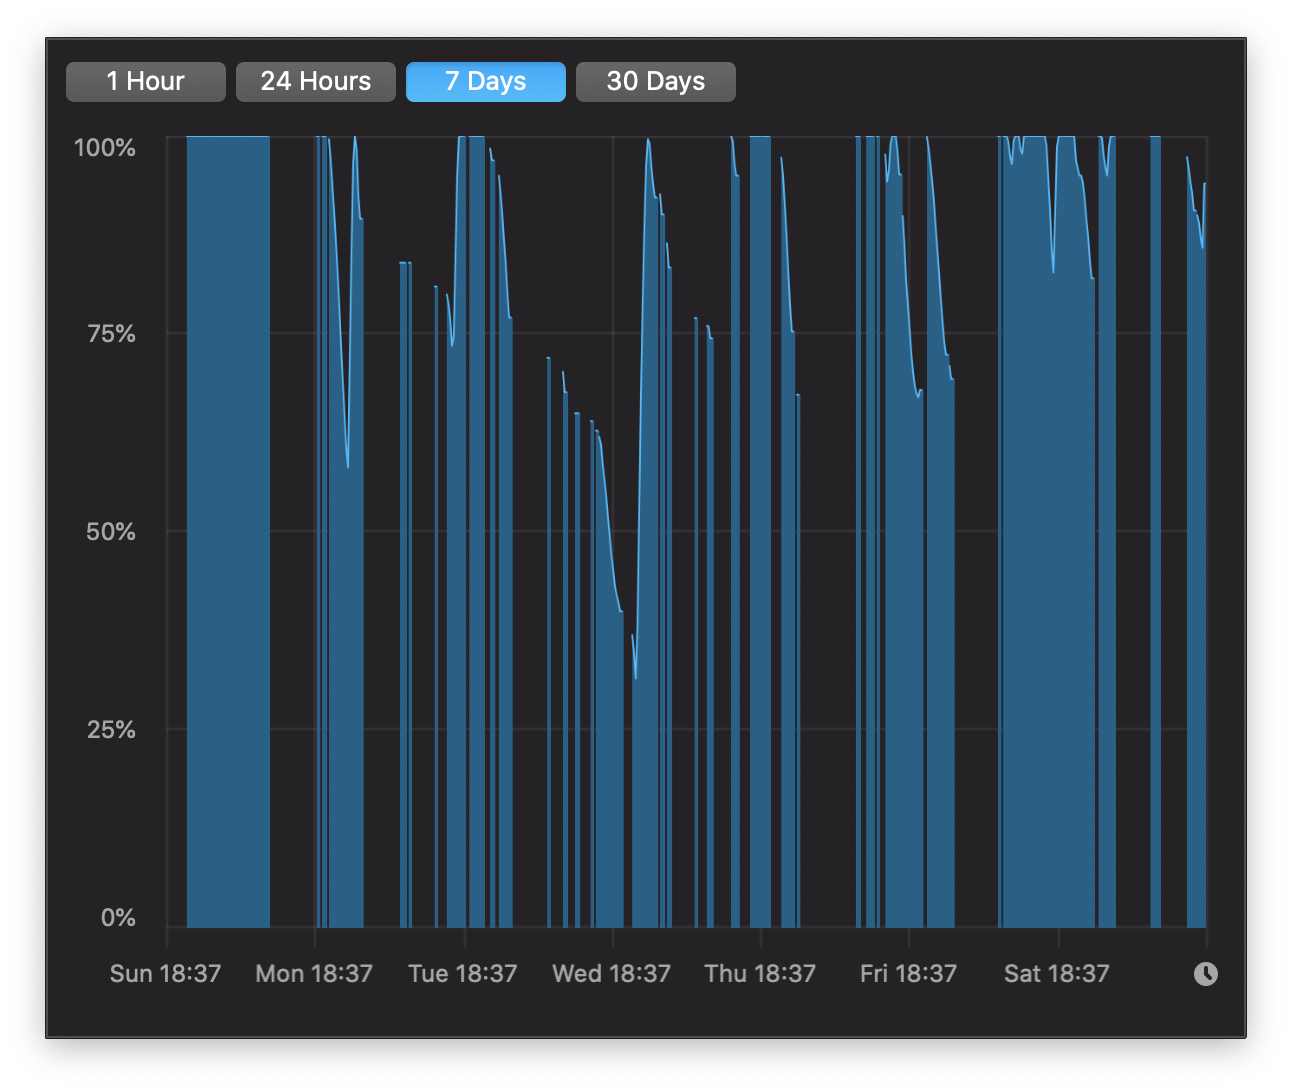This screenshot has height=1092, width=1292.
Task: Click the Mon 18:37 time label
Action: (x=314, y=974)
